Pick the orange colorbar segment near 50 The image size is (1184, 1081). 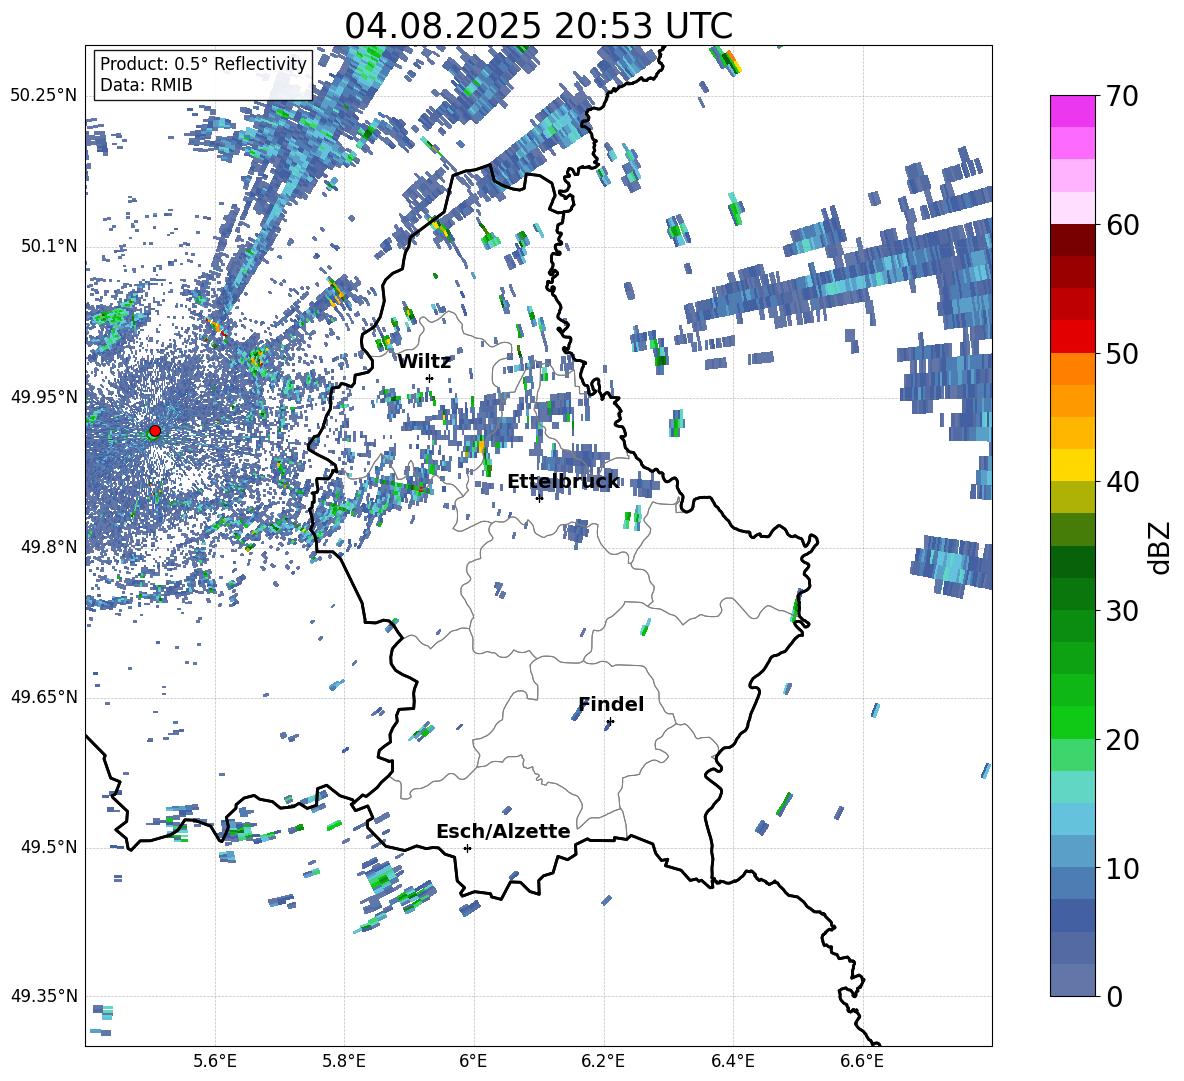tap(1072, 369)
